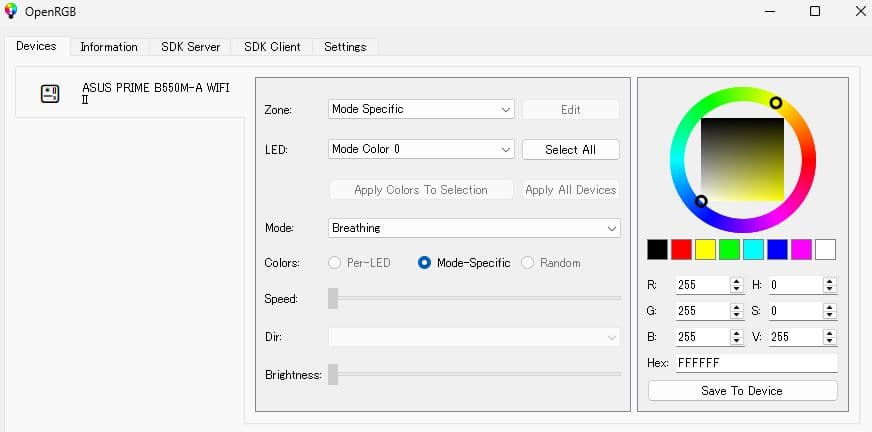Click the Select All button

pos(571,150)
